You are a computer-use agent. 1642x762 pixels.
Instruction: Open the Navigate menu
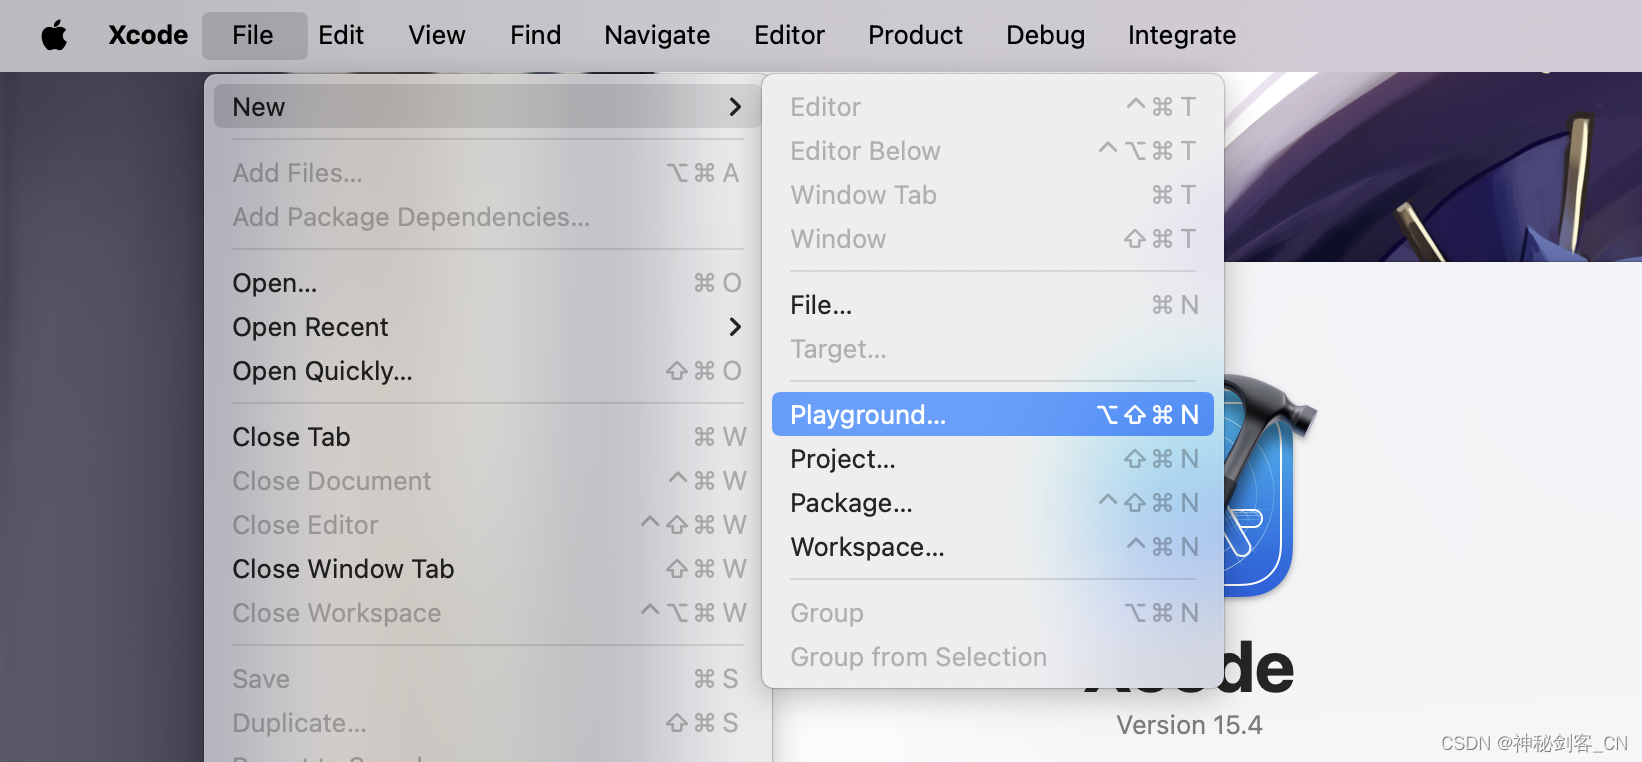657,35
